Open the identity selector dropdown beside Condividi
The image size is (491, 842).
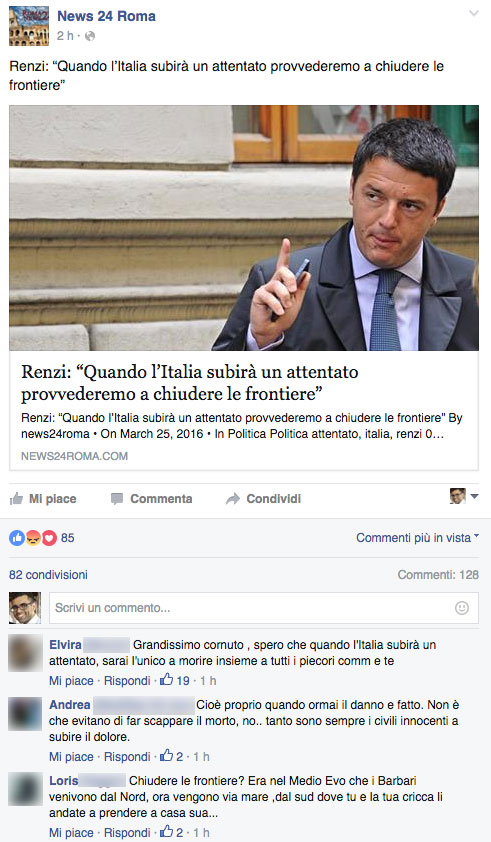pos(464,496)
